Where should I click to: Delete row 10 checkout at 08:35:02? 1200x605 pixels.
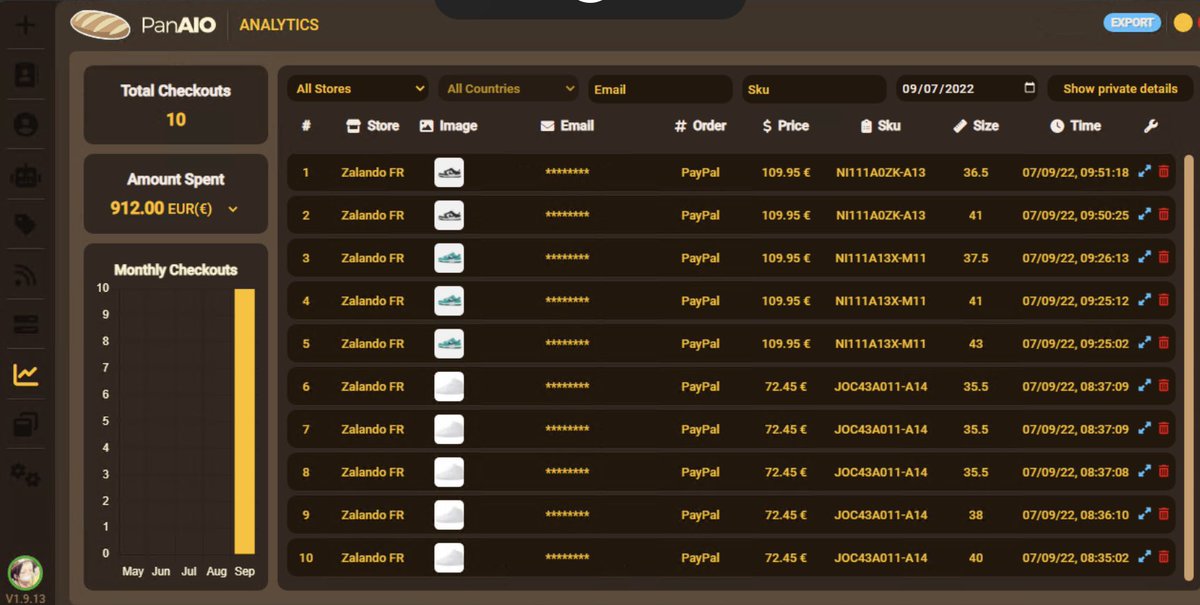pos(1163,558)
